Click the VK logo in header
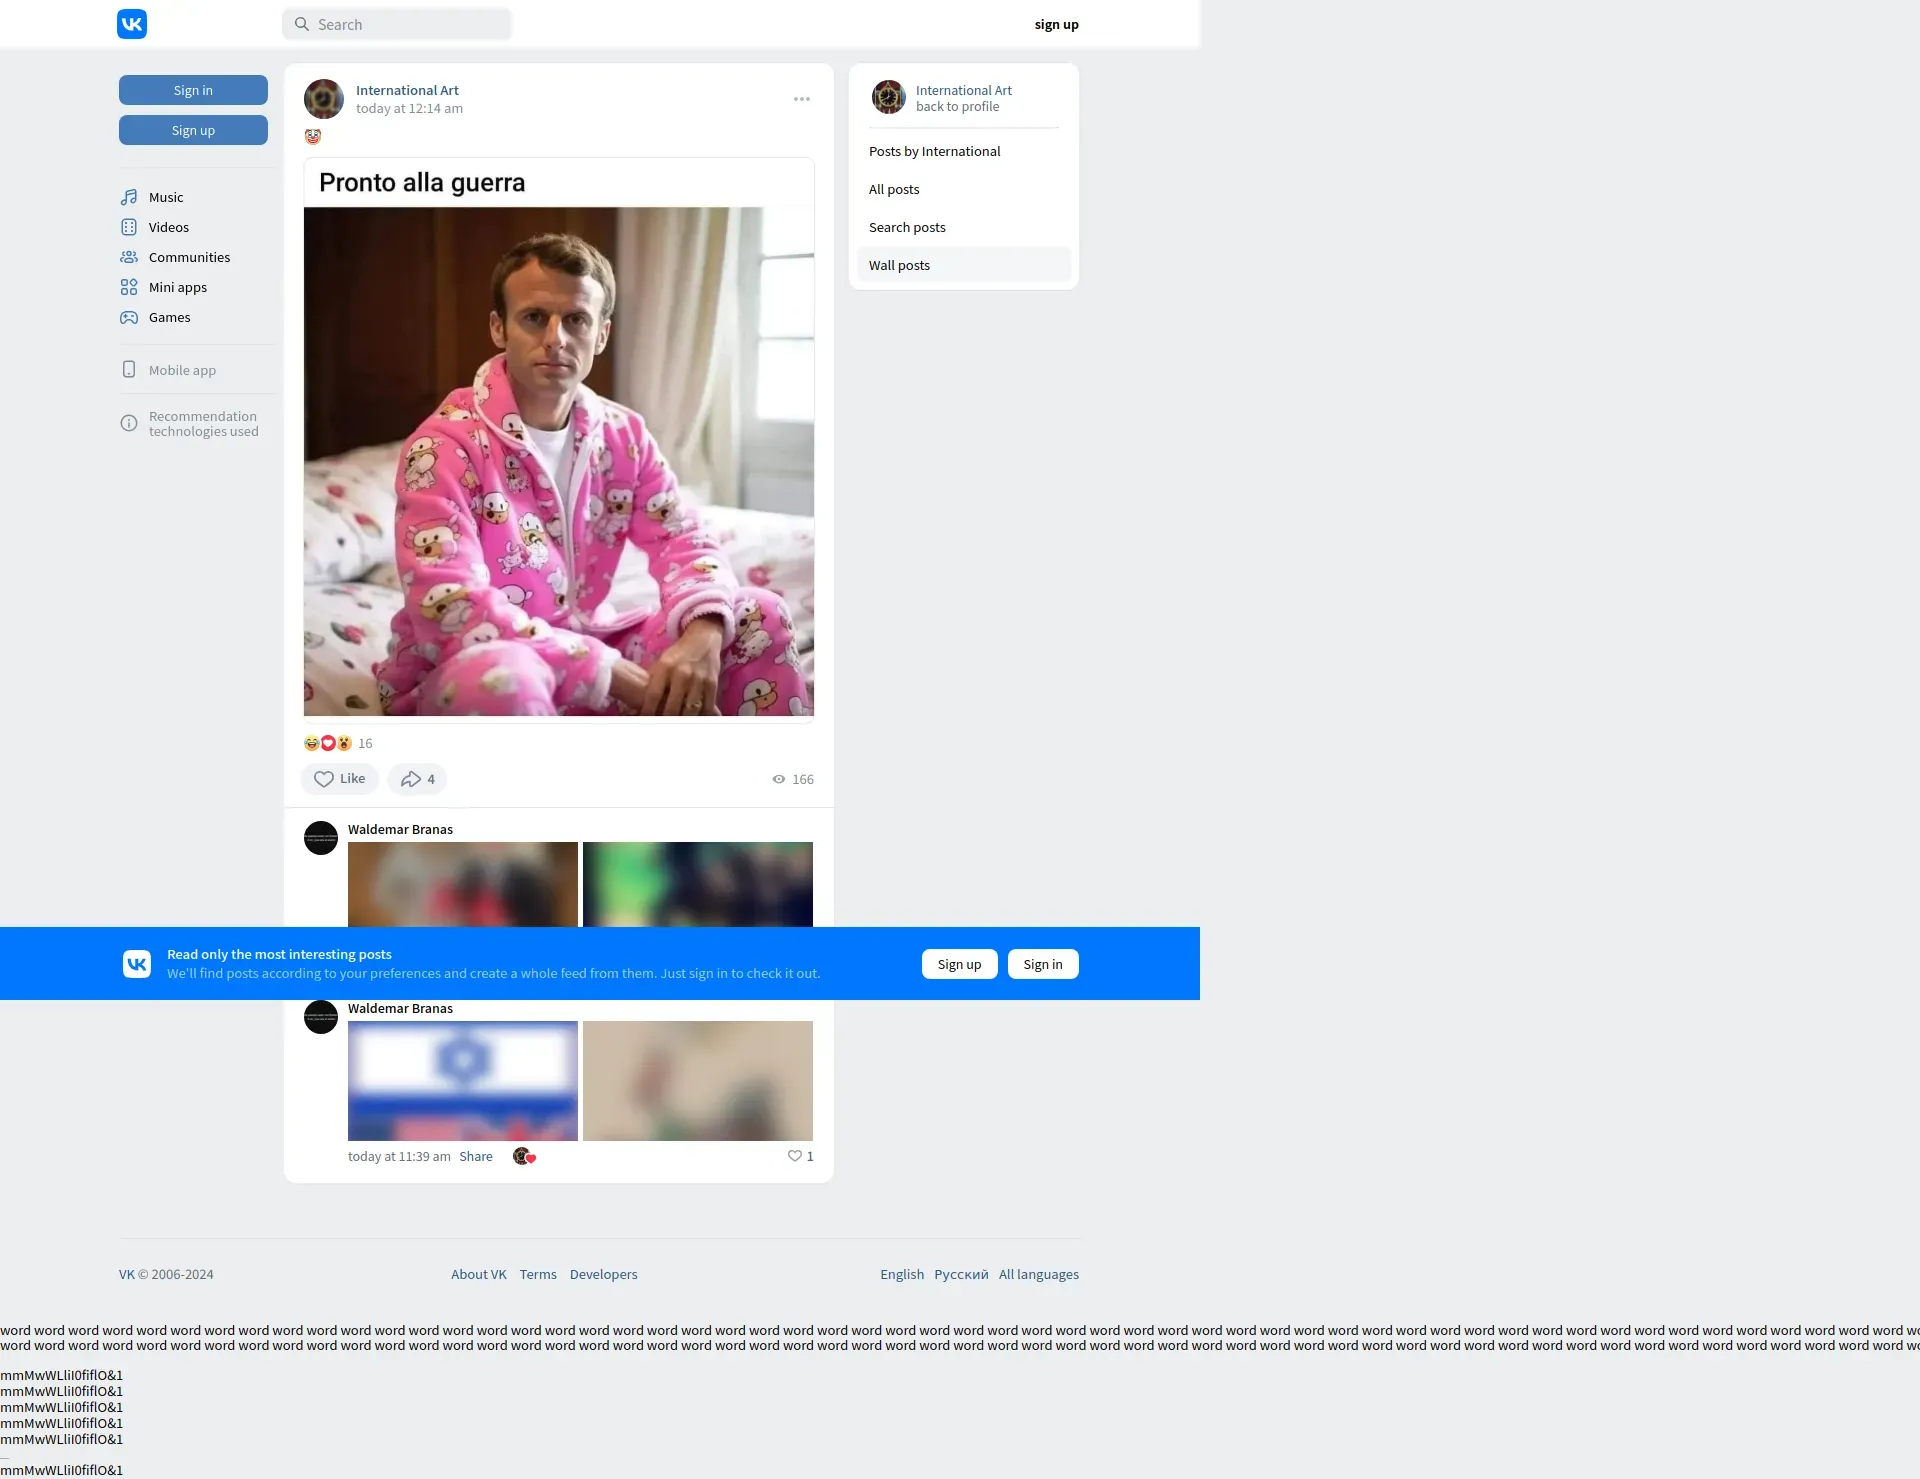 132,24
